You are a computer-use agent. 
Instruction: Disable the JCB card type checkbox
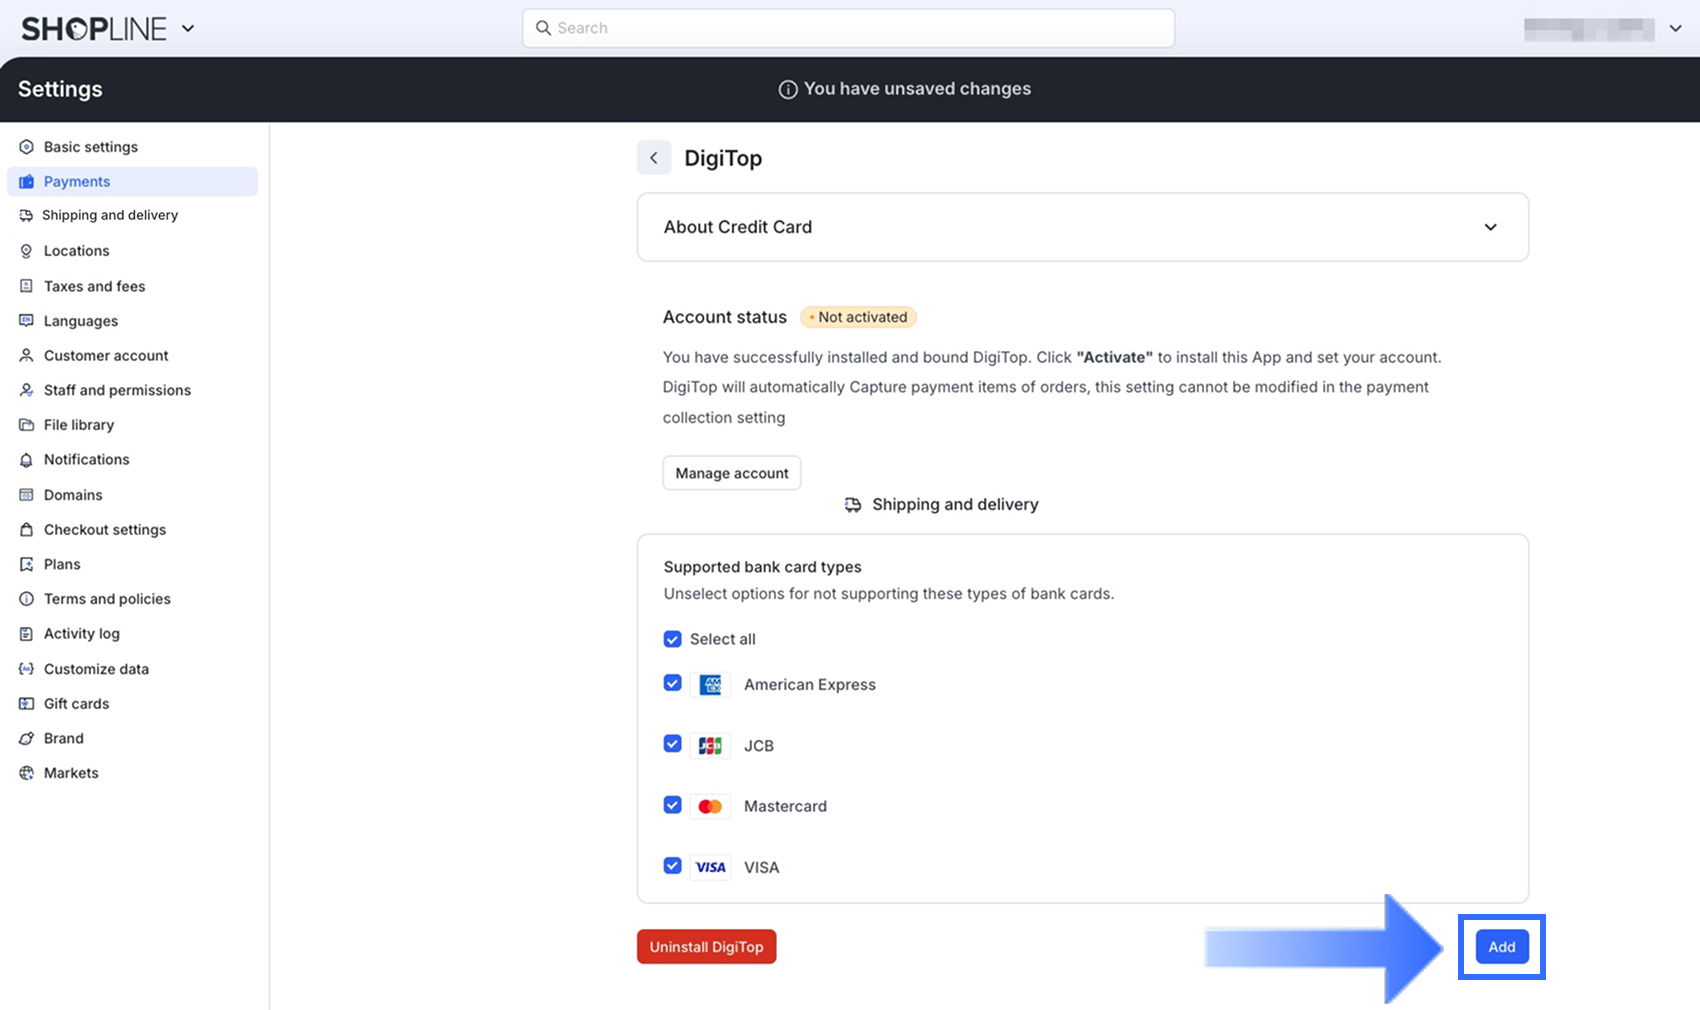coord(673,744)
